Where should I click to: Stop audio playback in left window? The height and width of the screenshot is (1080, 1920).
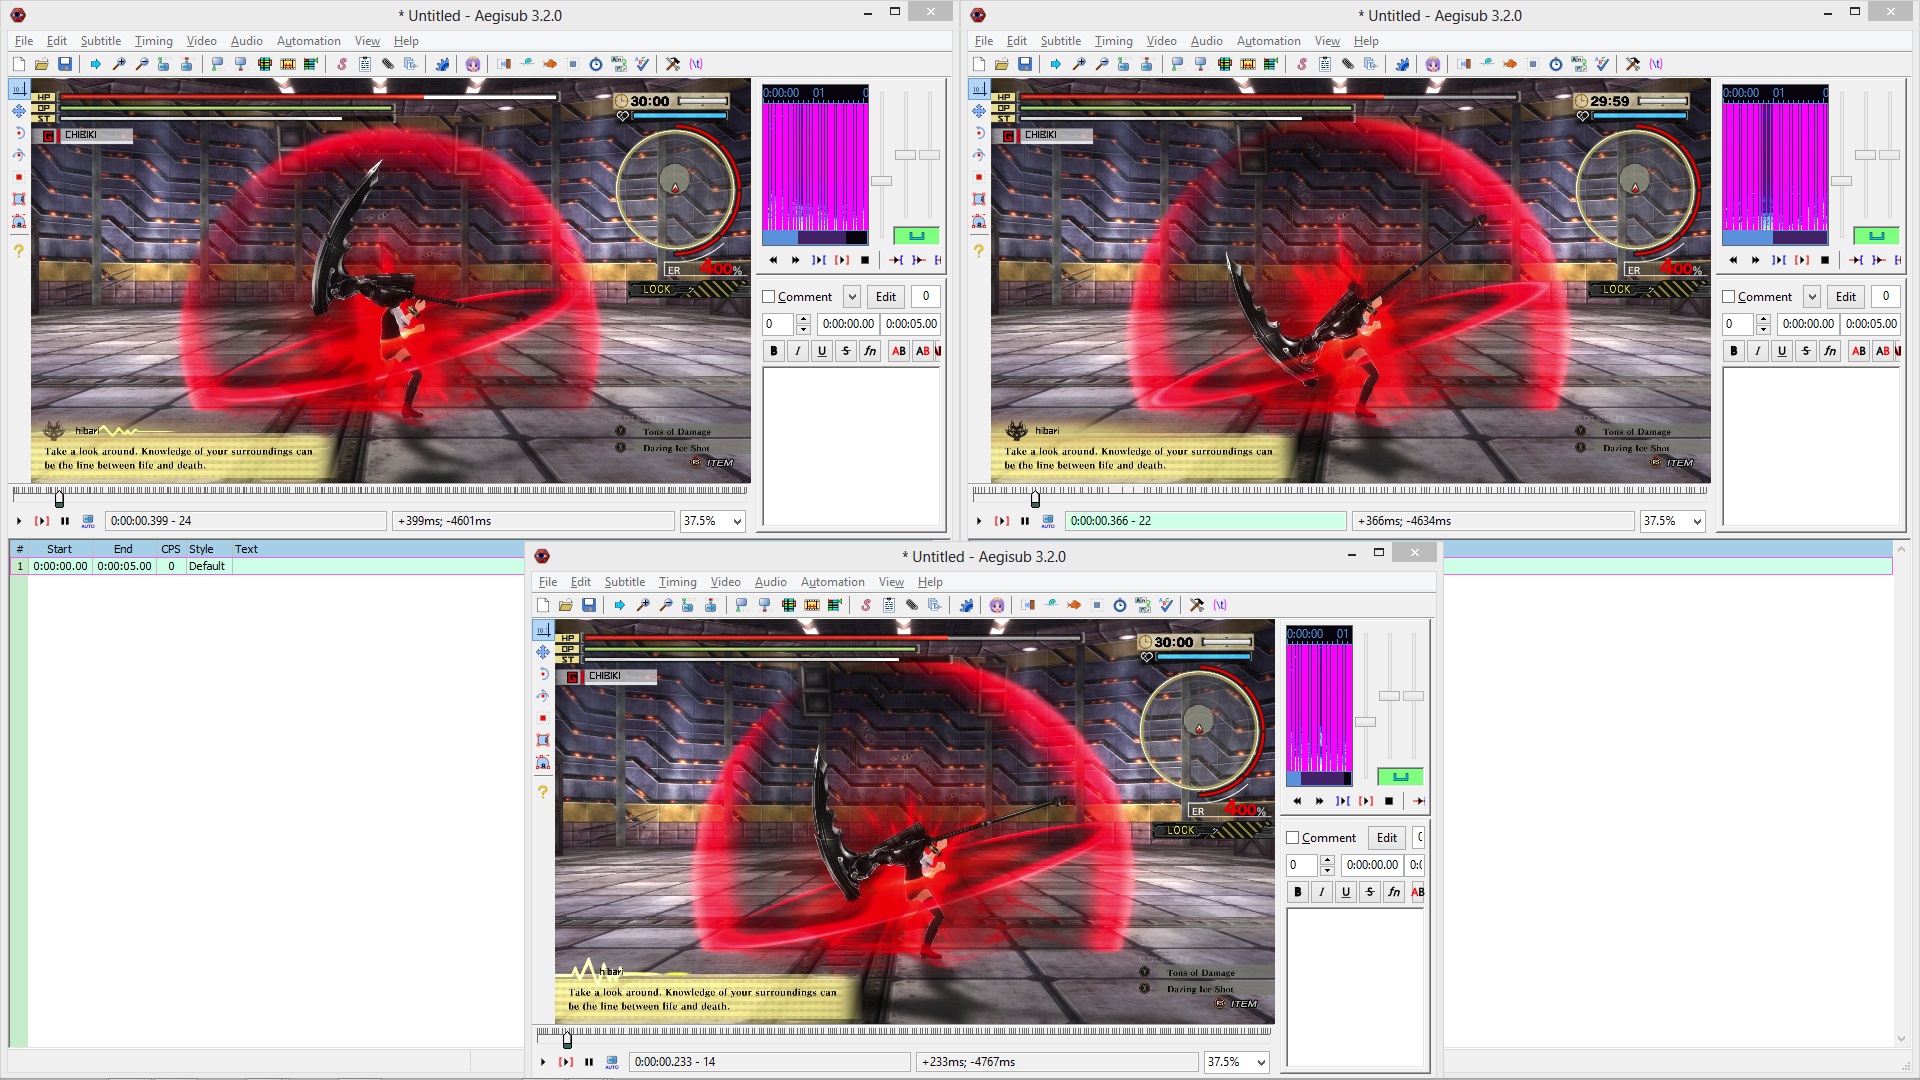coord(865,260)
